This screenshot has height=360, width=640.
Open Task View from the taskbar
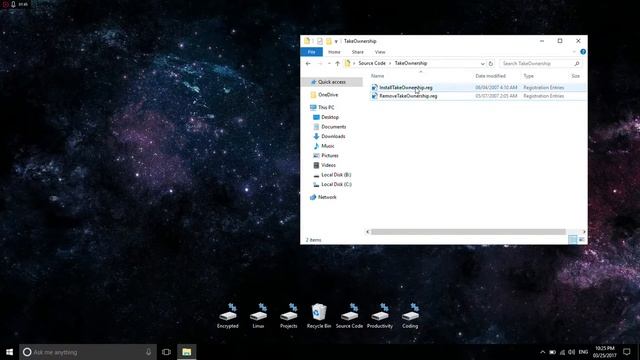[166, 352]
